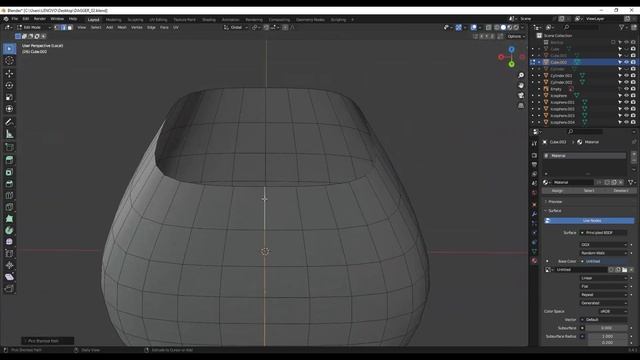Switch perspective/orthographic grid icon
The image size is (640, 360).
point(521,105)
